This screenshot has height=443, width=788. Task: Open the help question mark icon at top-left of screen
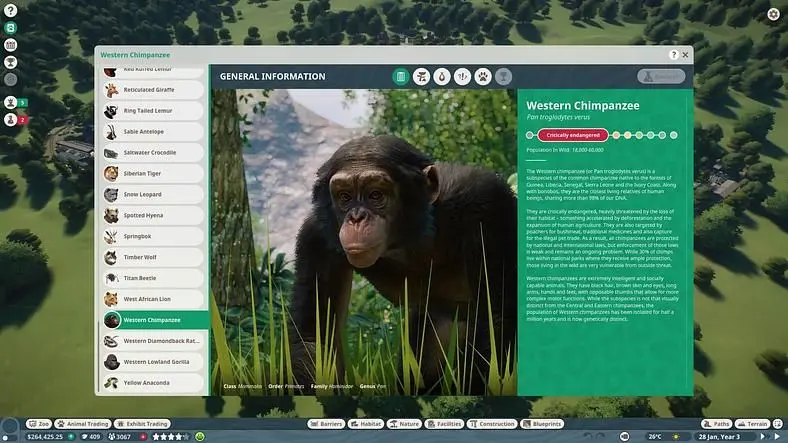tap(10, 10)
